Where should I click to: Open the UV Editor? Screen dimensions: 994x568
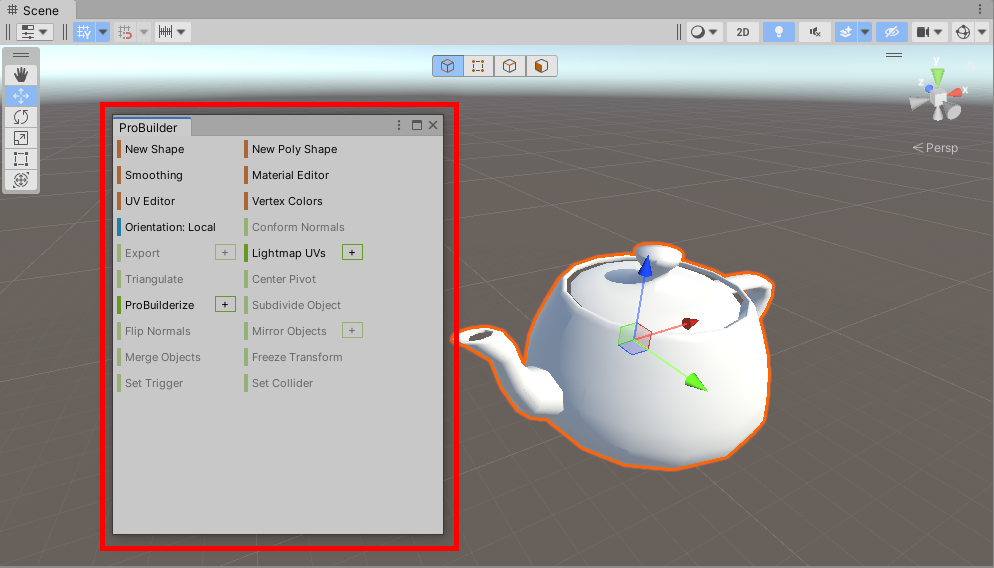click(150, 201)
